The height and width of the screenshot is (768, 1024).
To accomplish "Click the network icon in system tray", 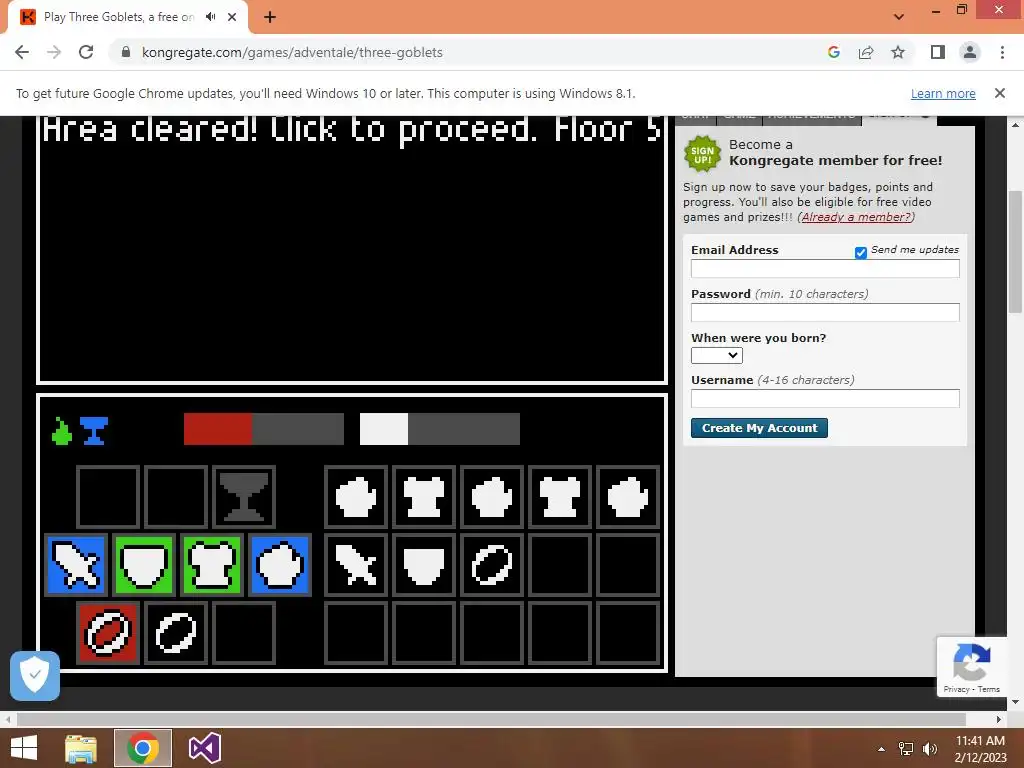I will [x=906, y=749].
